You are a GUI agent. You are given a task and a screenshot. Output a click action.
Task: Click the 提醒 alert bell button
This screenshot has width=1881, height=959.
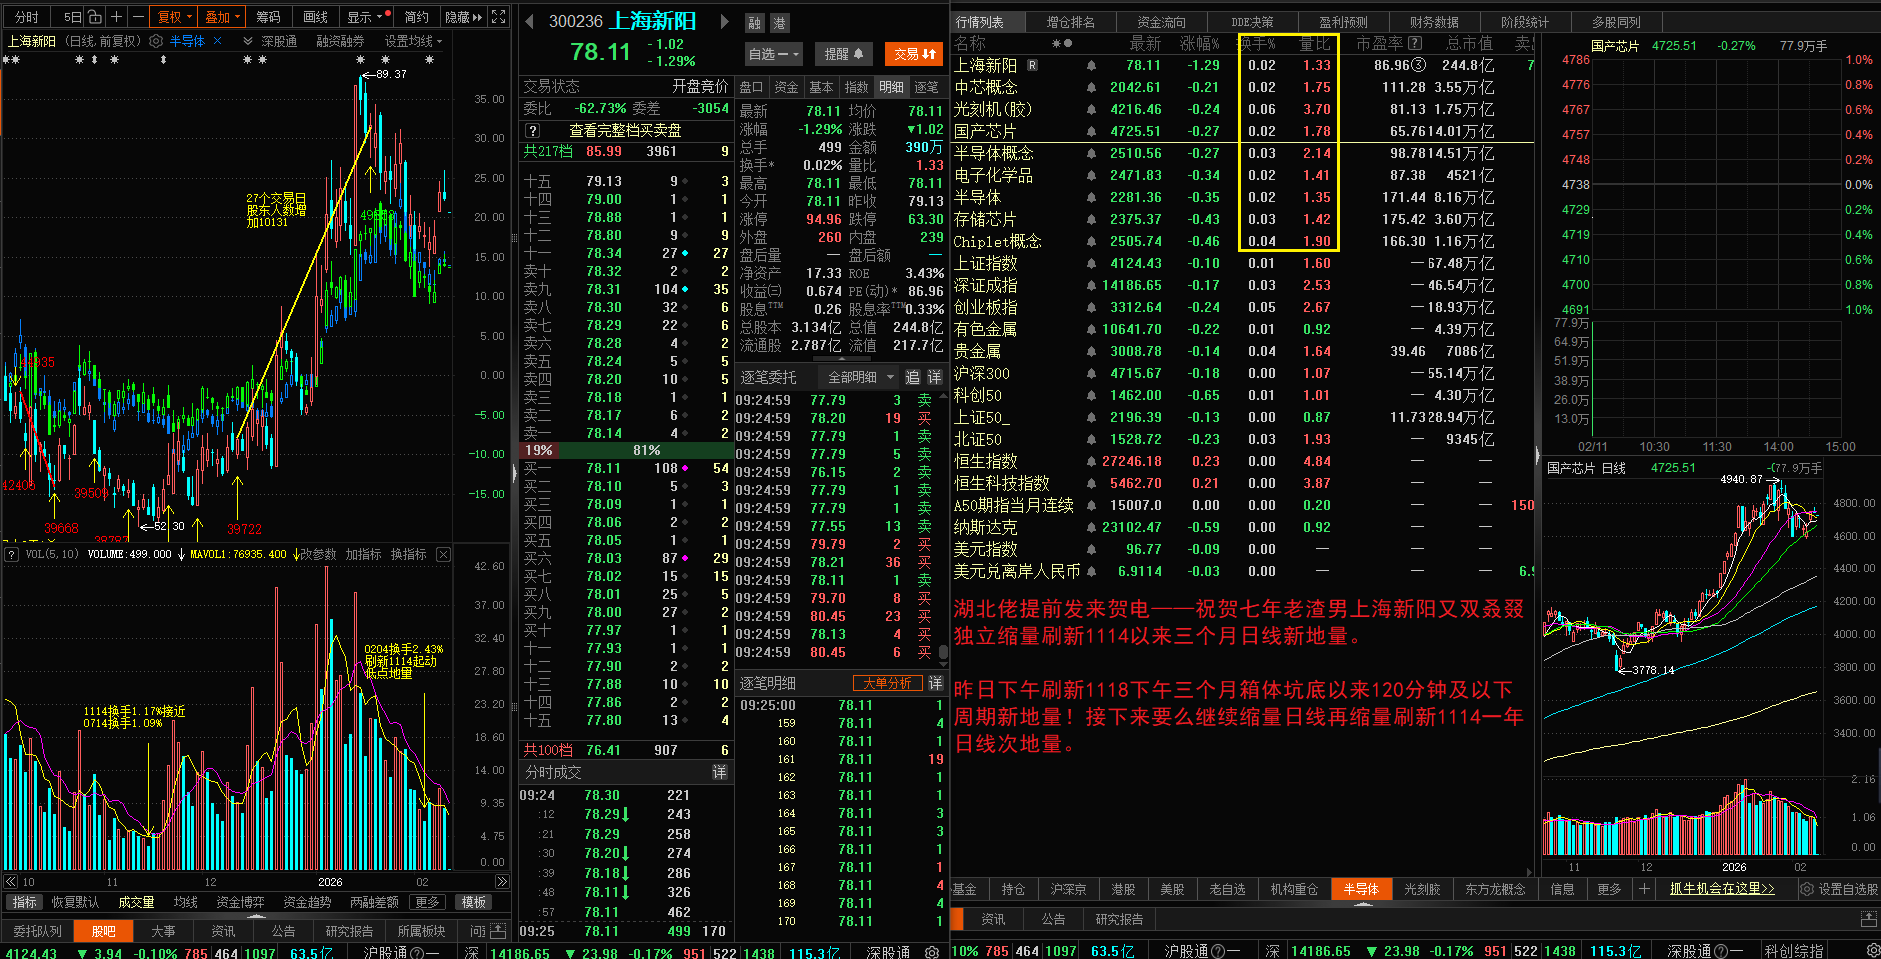[x=844, y=54]
